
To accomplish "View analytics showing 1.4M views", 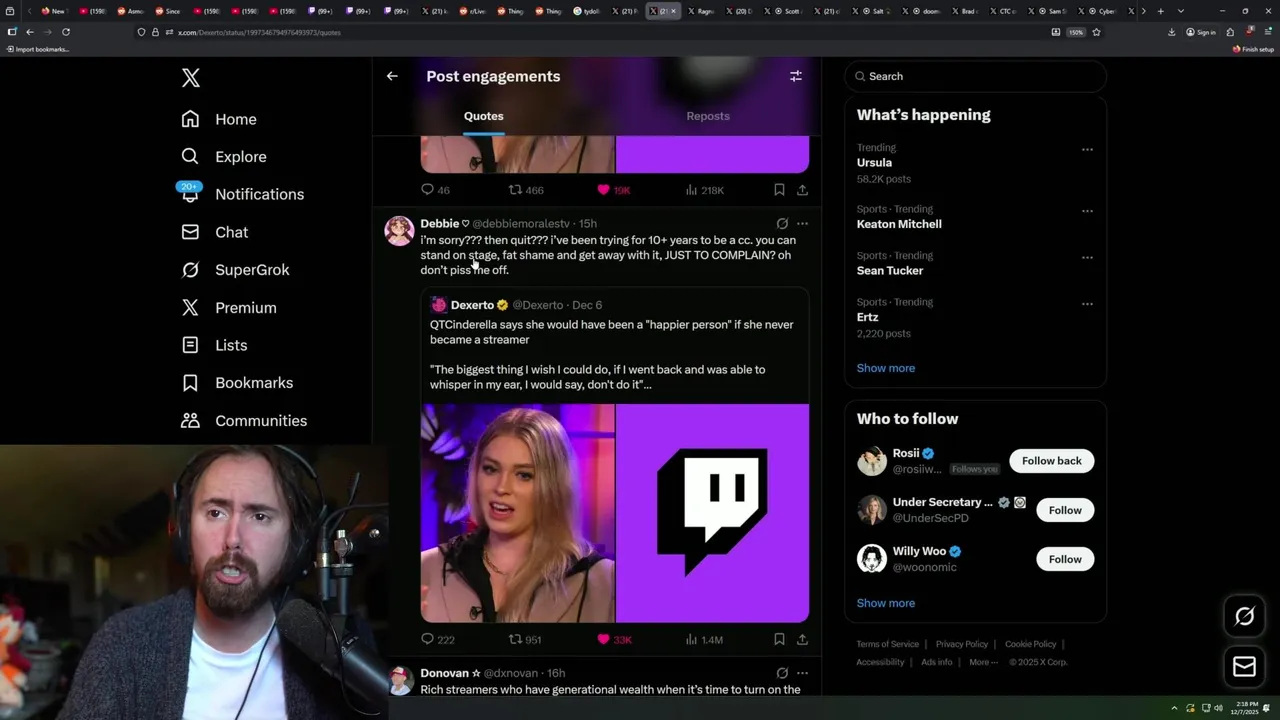I will pyautogui.click(x=705, y=640).
